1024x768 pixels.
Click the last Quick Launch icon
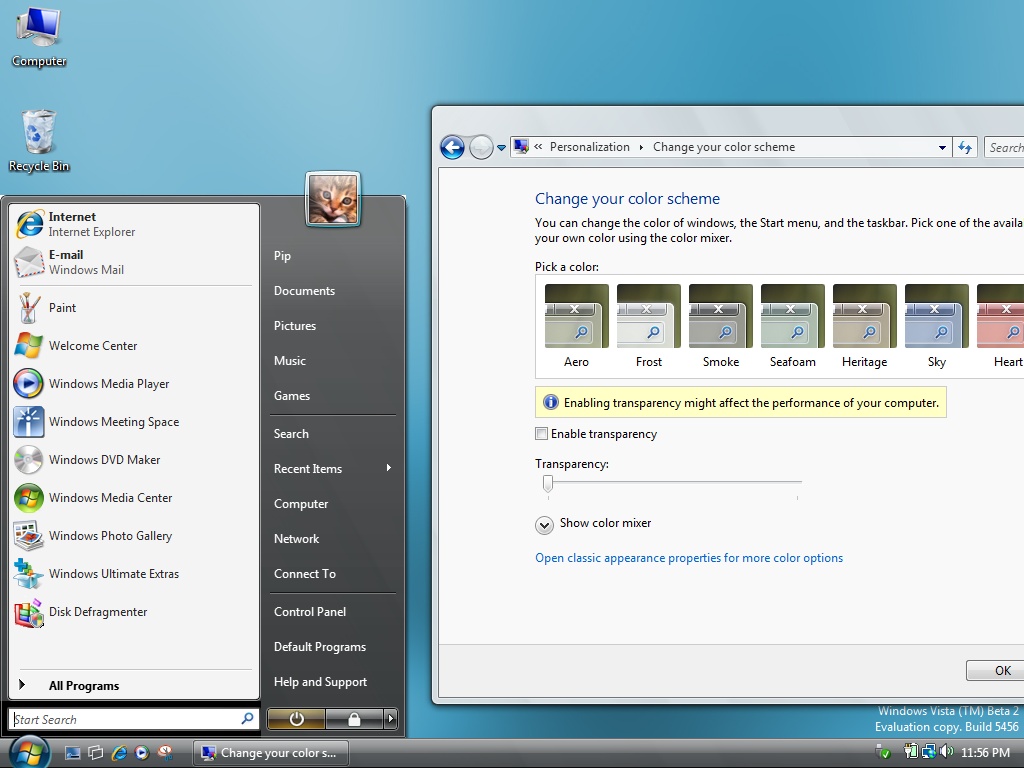[165, 752]
